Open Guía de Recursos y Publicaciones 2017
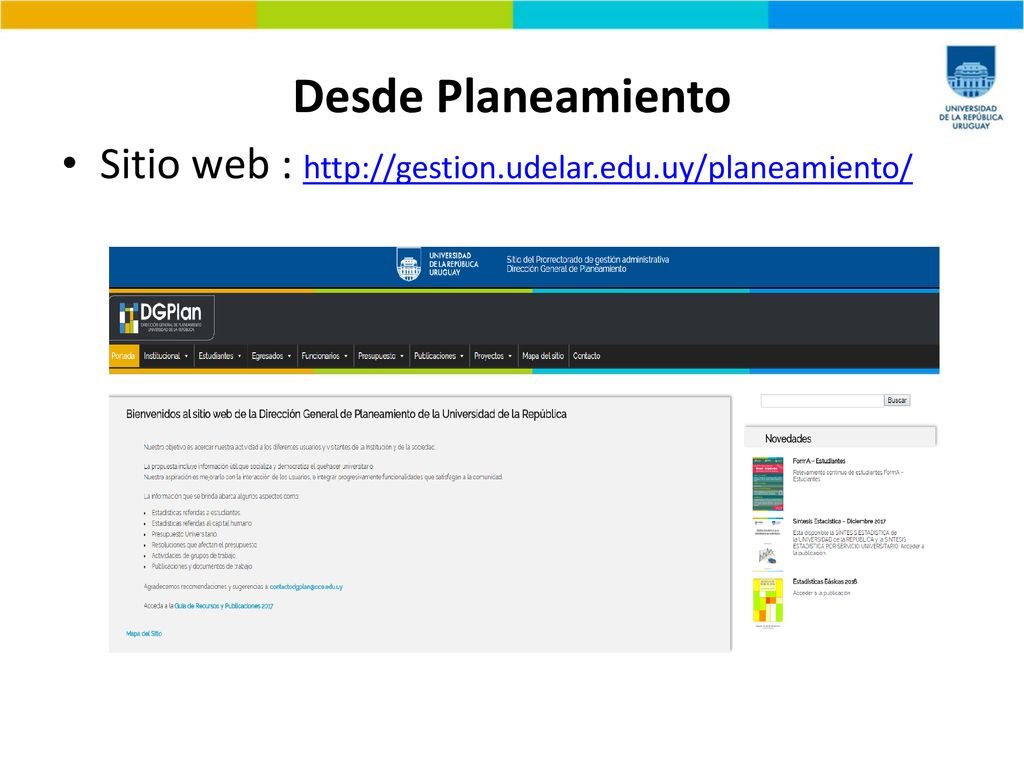This screenshot has width=1024, height=768. click(x=224, y=606)
